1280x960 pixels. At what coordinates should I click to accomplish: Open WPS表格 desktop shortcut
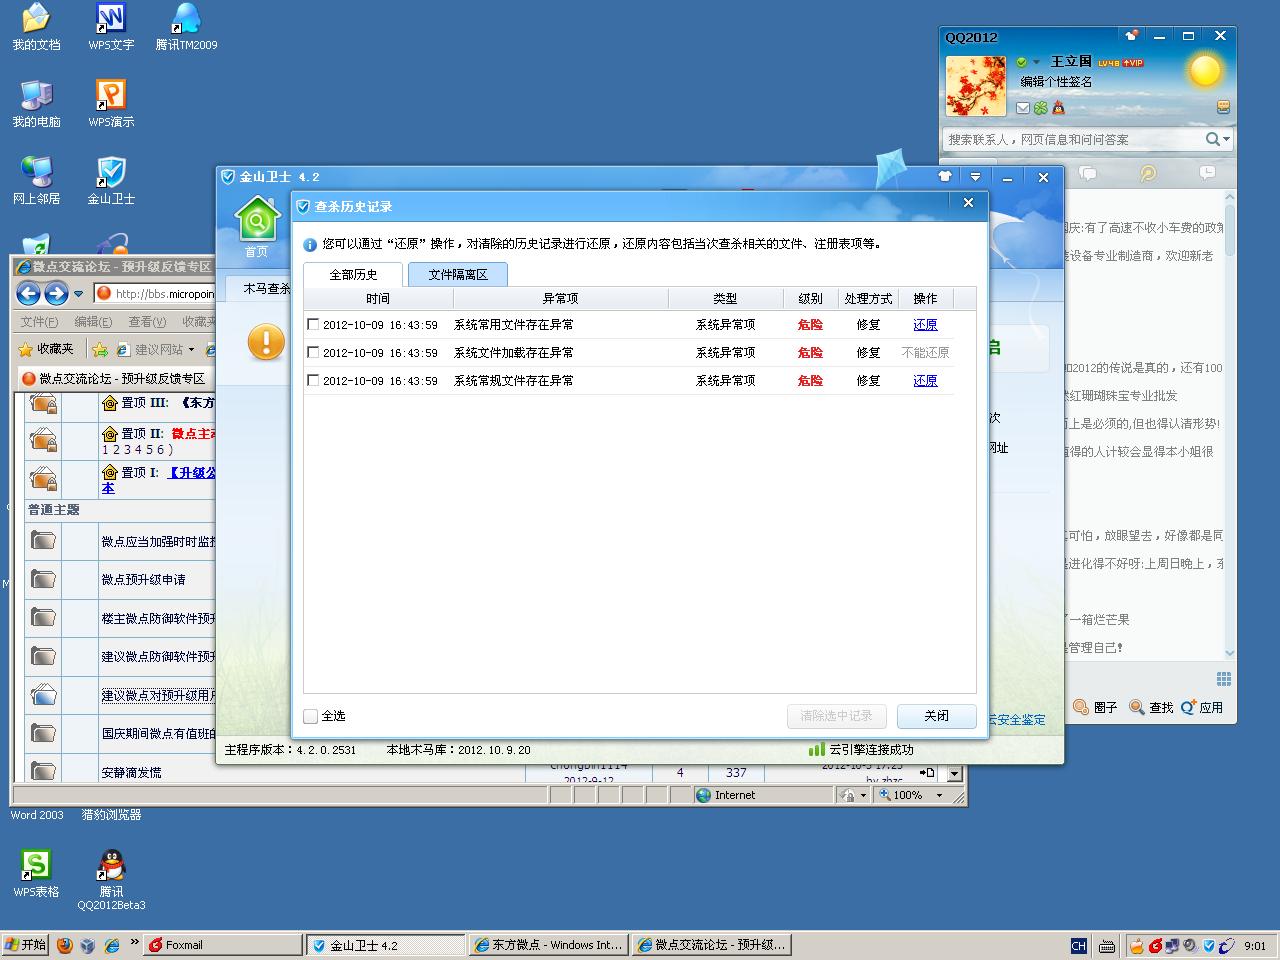click(x=36, y=873)
